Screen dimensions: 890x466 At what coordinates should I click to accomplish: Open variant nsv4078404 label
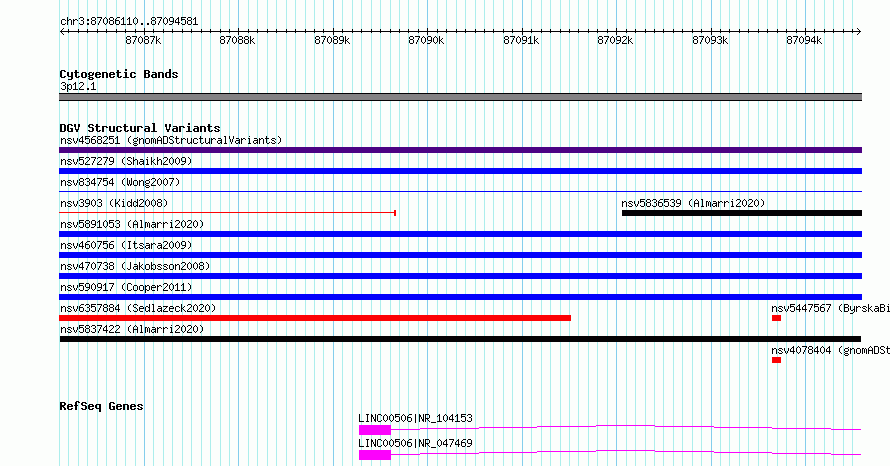[830, 350]
